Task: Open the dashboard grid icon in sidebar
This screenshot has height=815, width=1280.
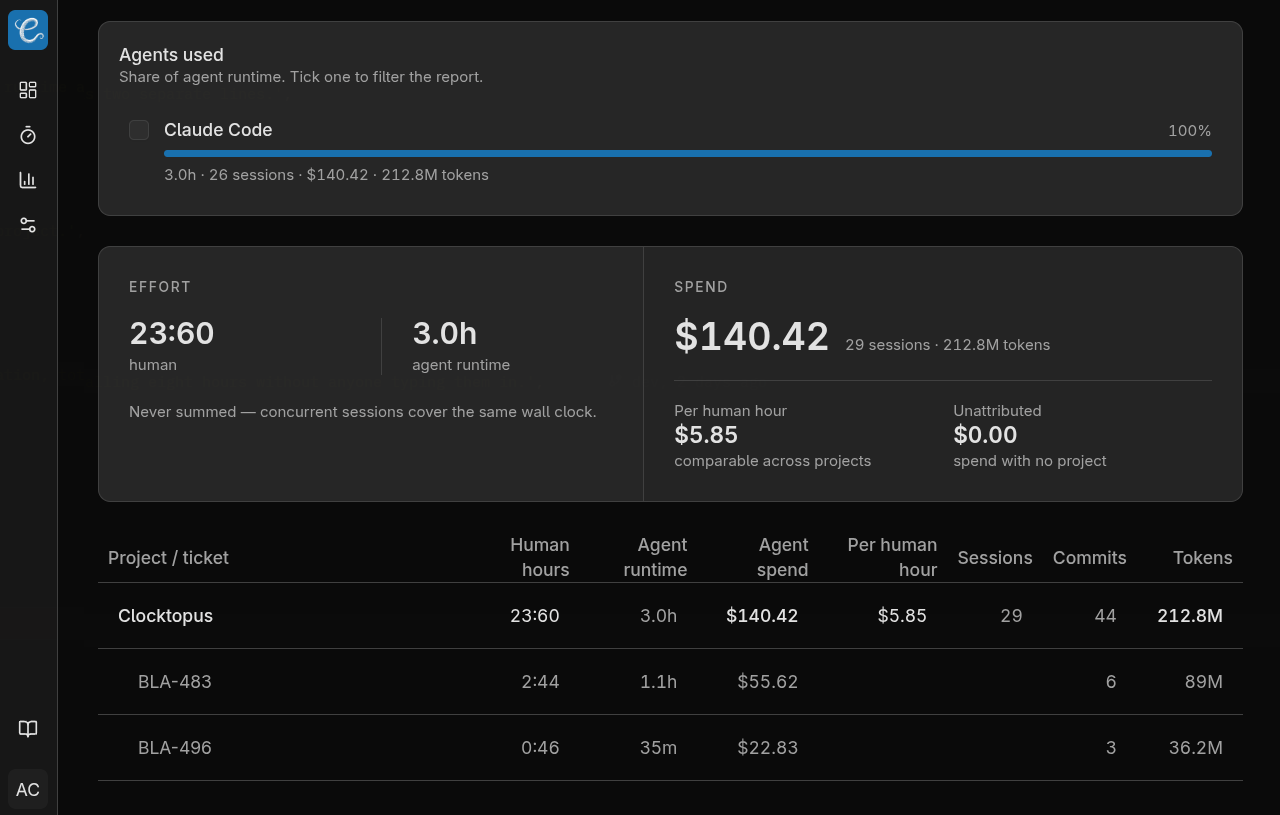Action: pyautogui.click(x=28, y=90)
